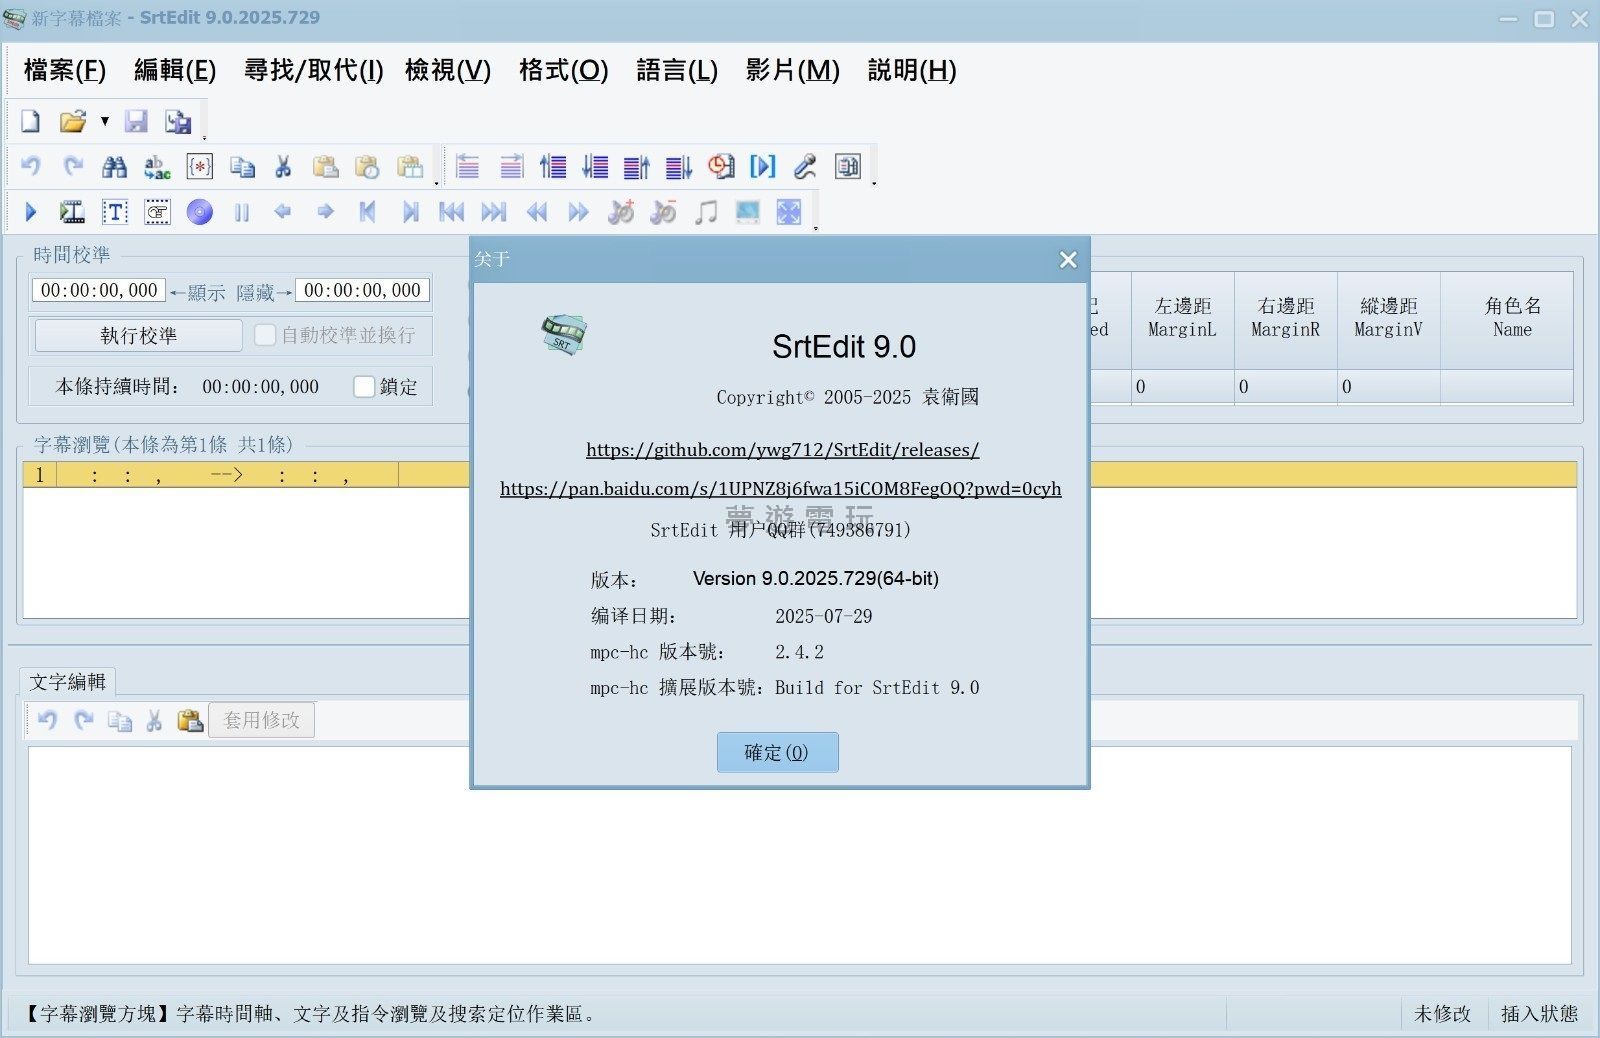
Task: Click the first Paste clipboard icon
Action: pos(325,166)
